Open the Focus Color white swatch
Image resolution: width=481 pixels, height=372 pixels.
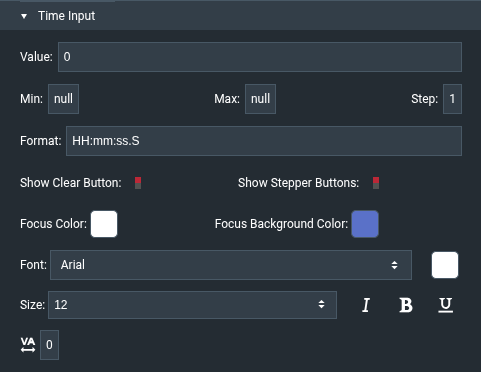point(104,224)
